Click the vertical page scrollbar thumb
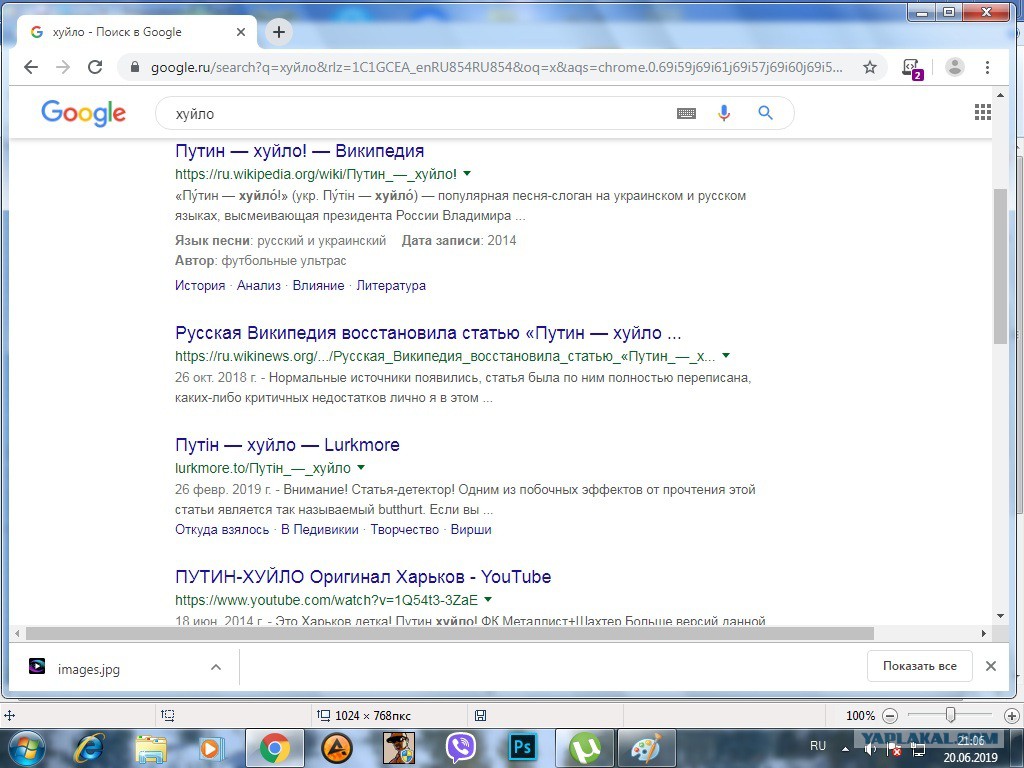Screen dimensions: 1024x768 click(x=1000, y=266)
